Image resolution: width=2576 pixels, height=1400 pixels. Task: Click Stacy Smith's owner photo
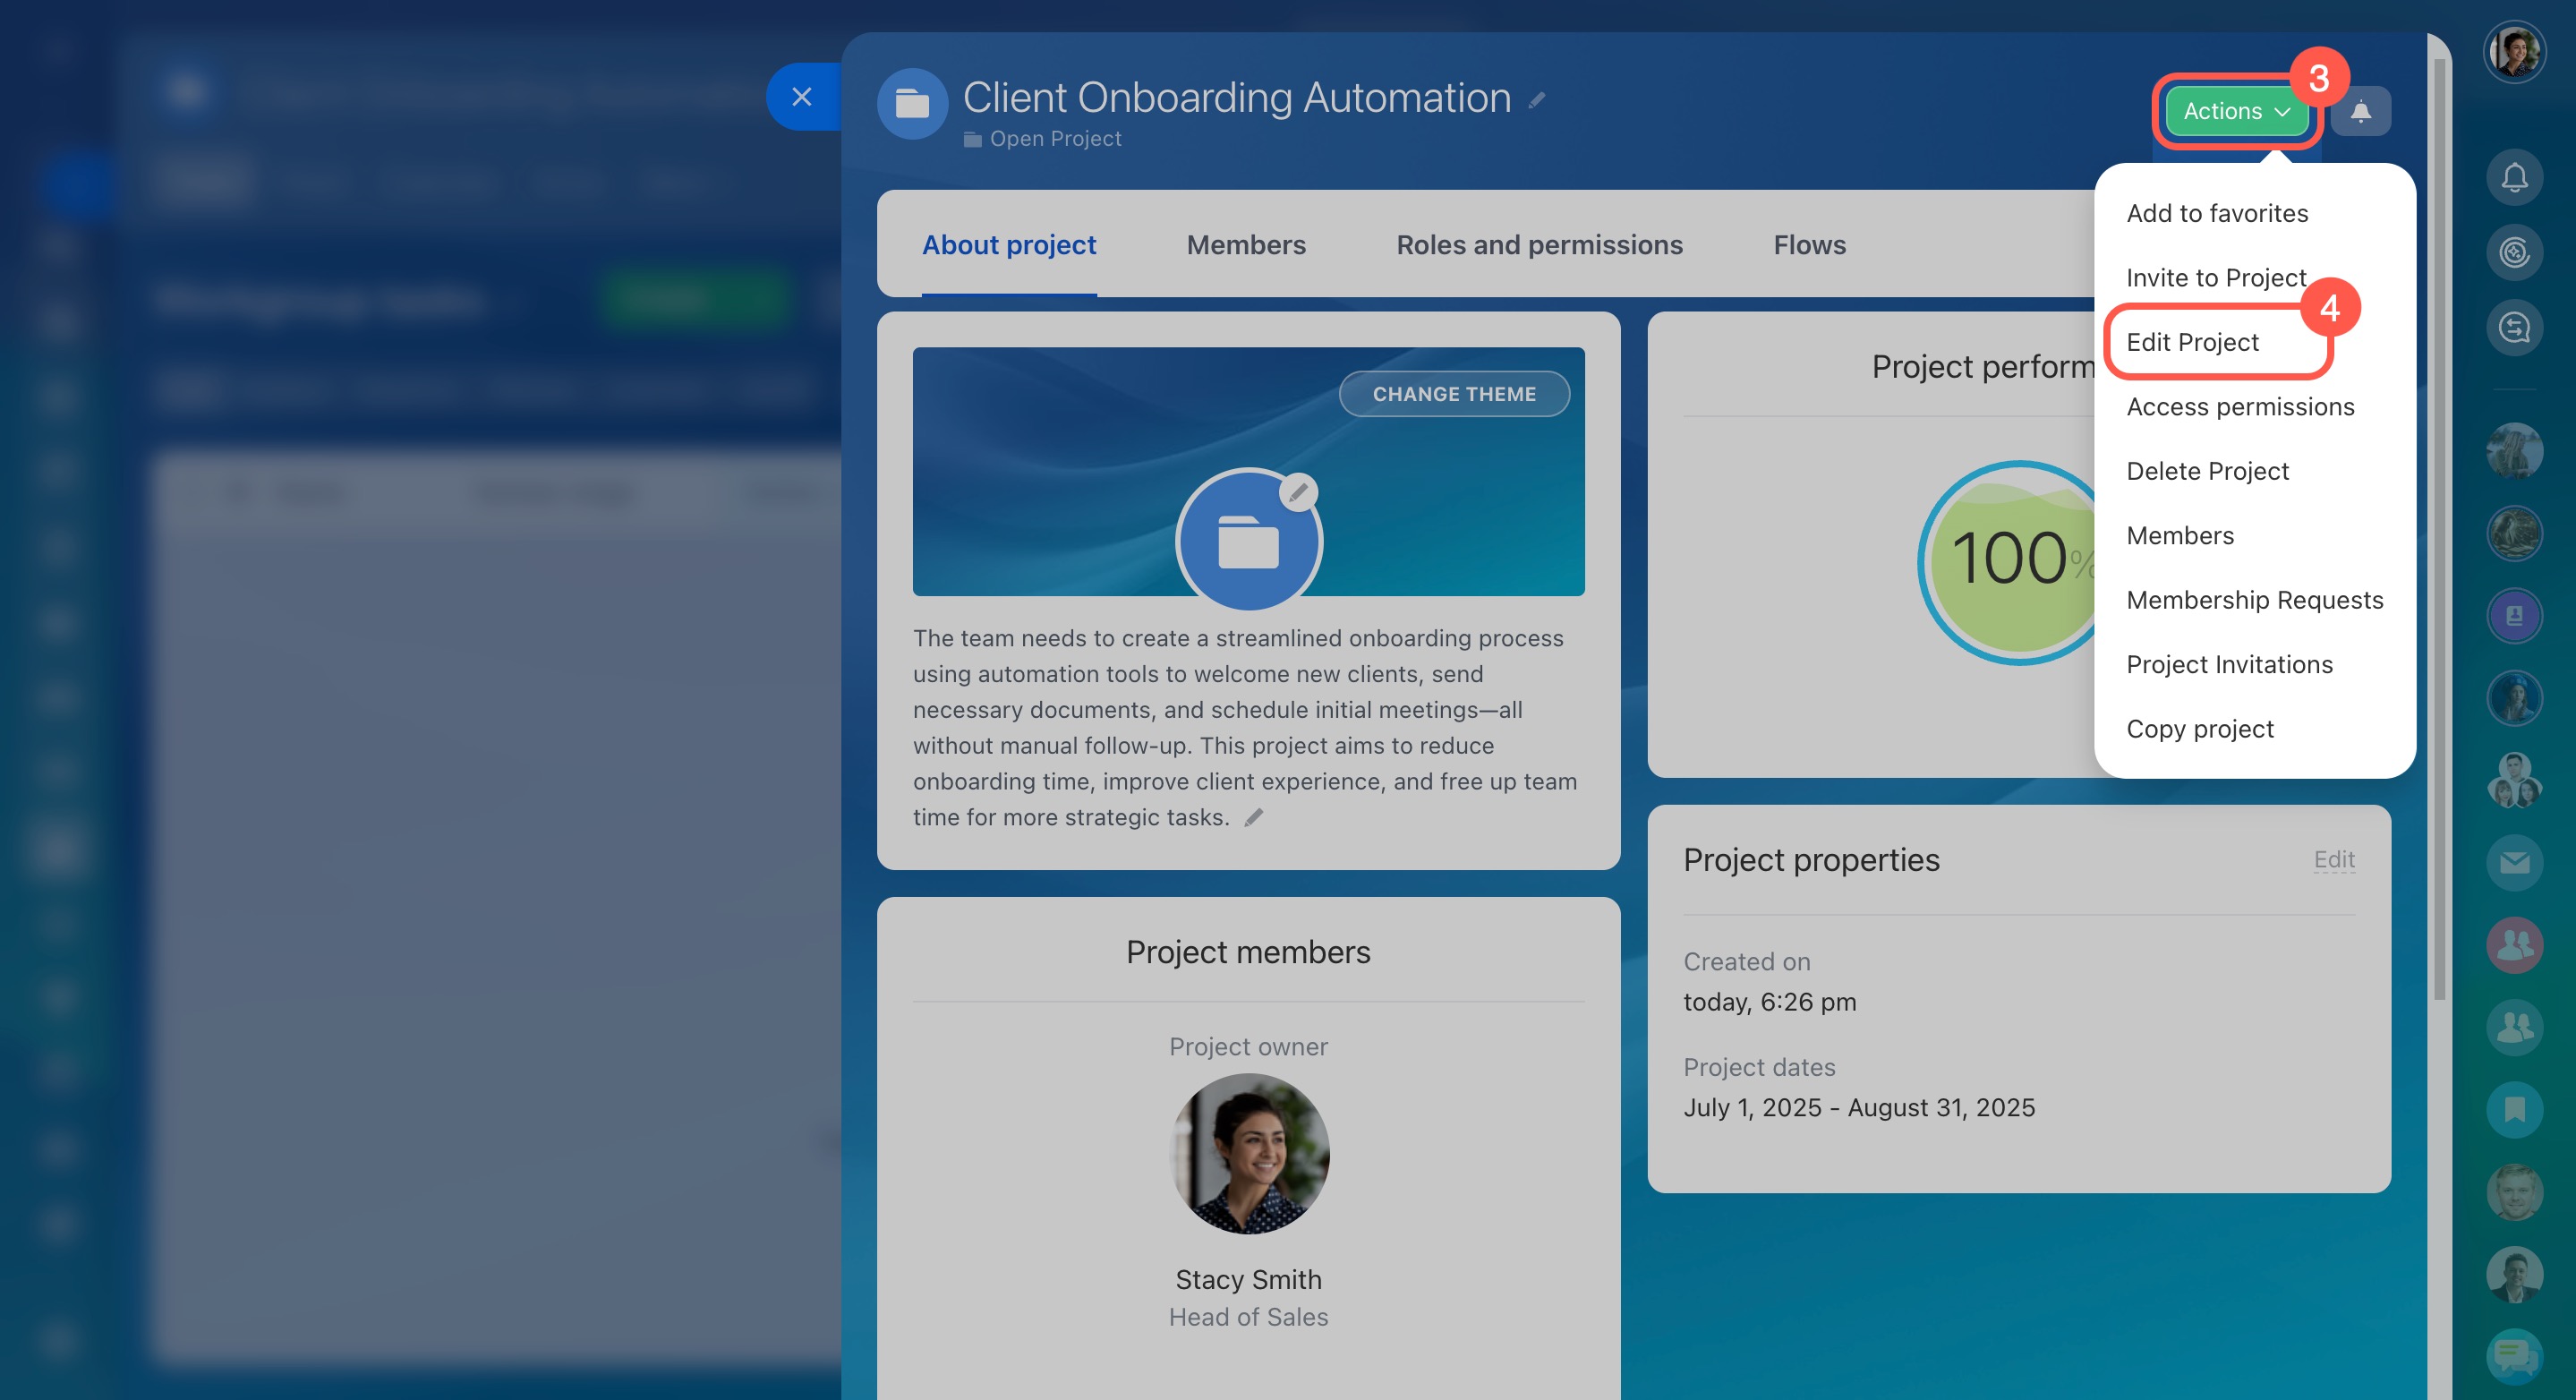(1249, 1154)
